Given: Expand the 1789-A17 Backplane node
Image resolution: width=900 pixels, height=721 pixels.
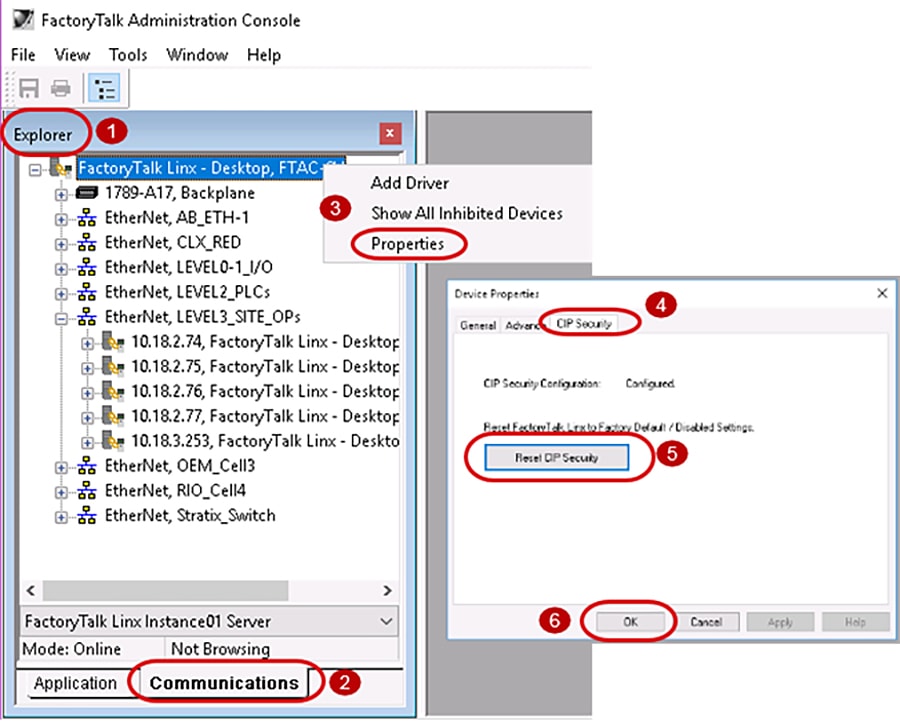Looking at the screenshot, I should (x=61, y=195).
